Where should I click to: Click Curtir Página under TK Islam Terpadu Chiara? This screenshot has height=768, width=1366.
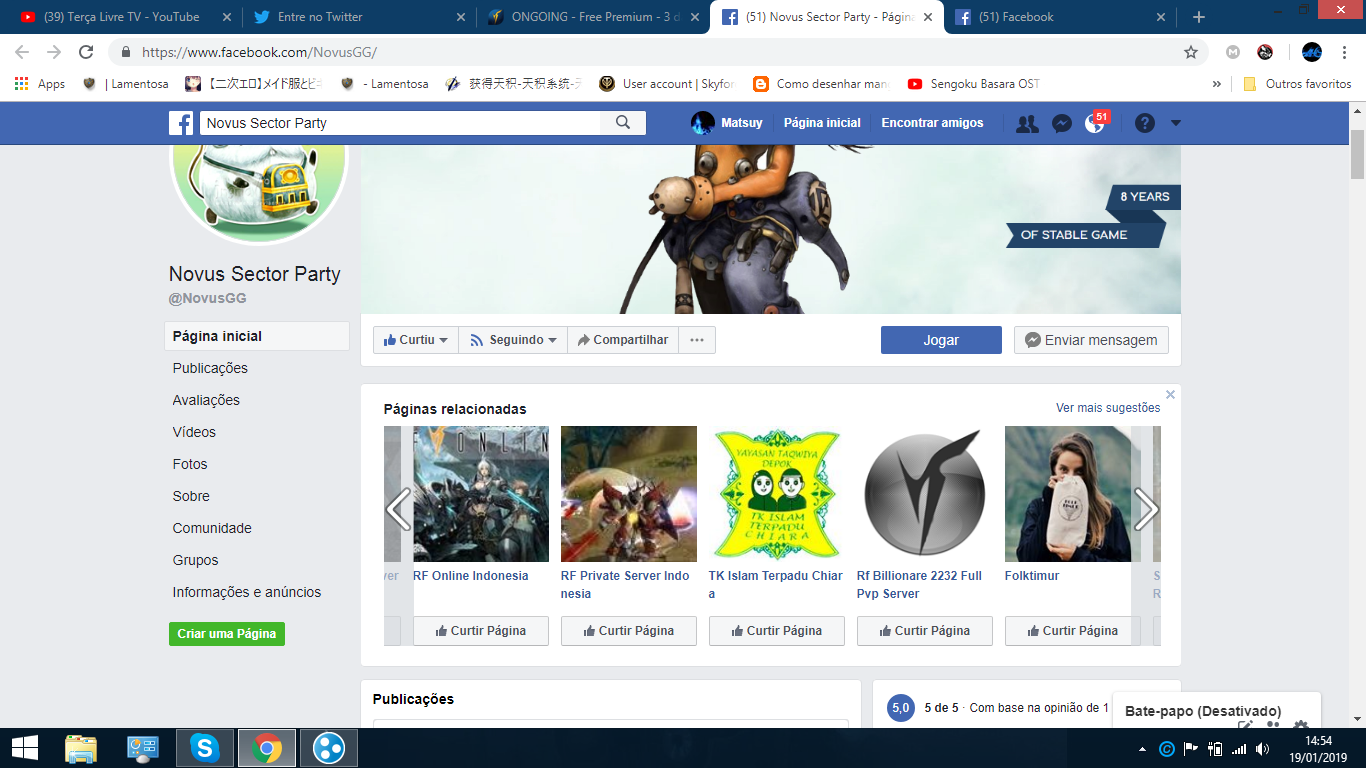[x=777, y=631]
